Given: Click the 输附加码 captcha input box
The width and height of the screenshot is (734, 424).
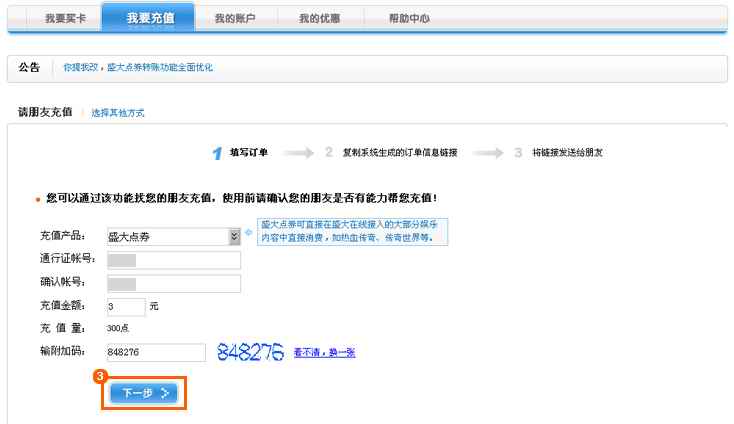Looking at the screenshot, I should tap(154, 352).
